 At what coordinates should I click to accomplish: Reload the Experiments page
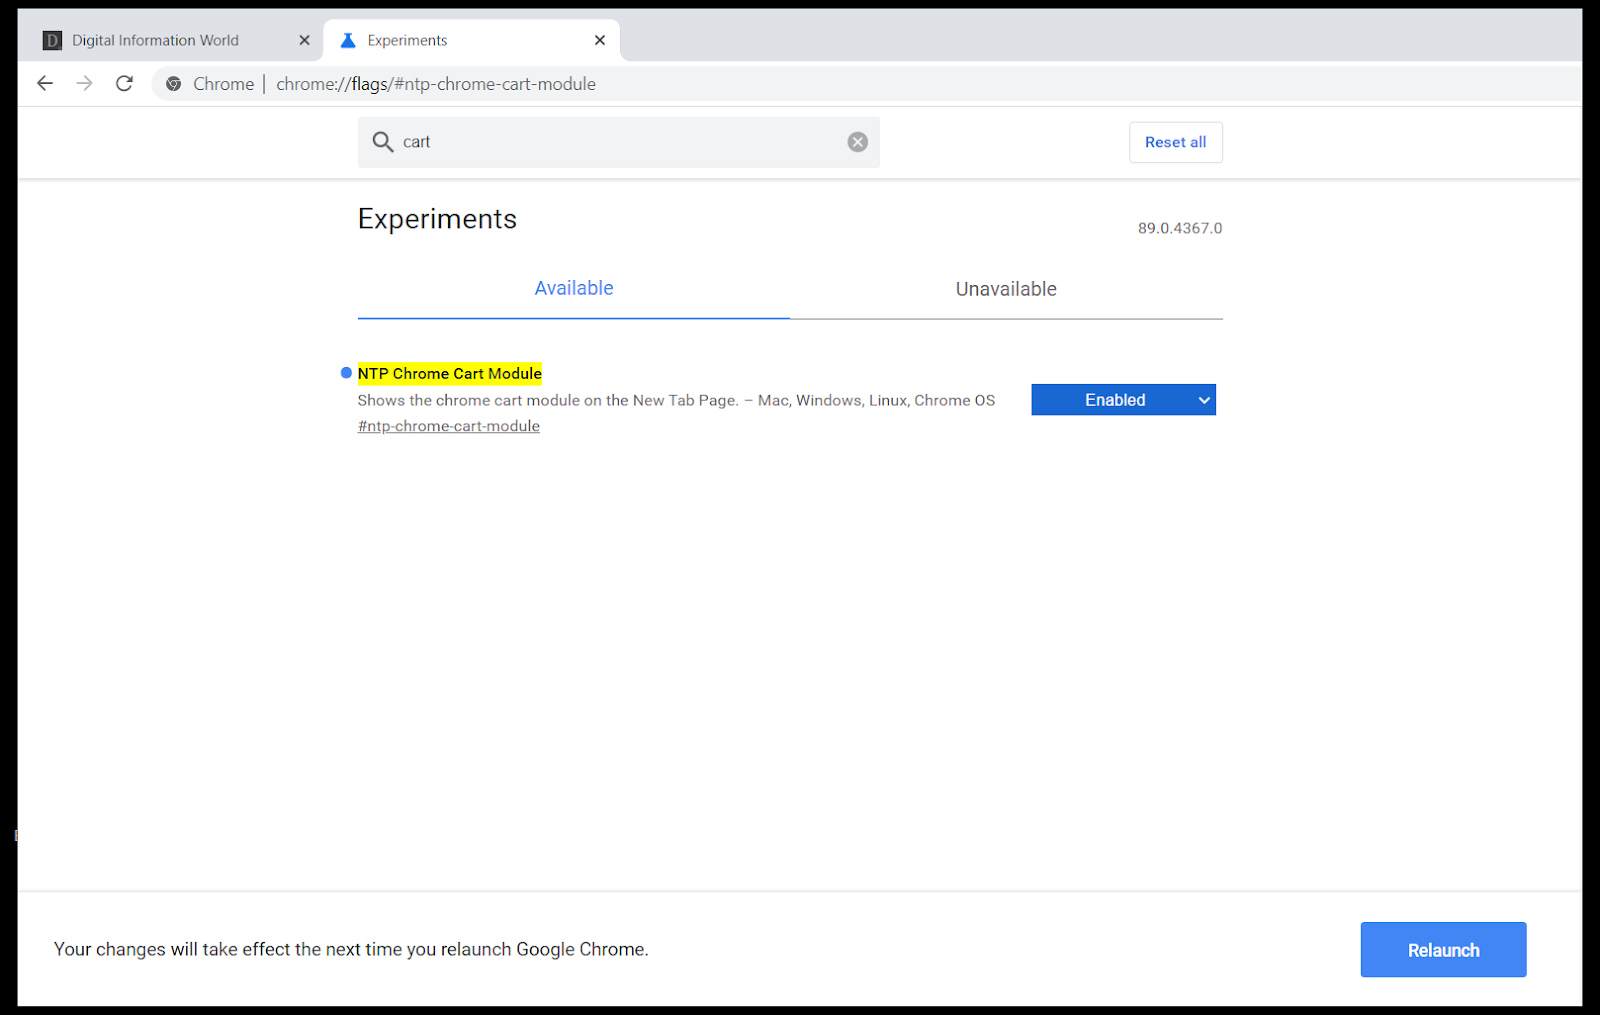(124, 83)
